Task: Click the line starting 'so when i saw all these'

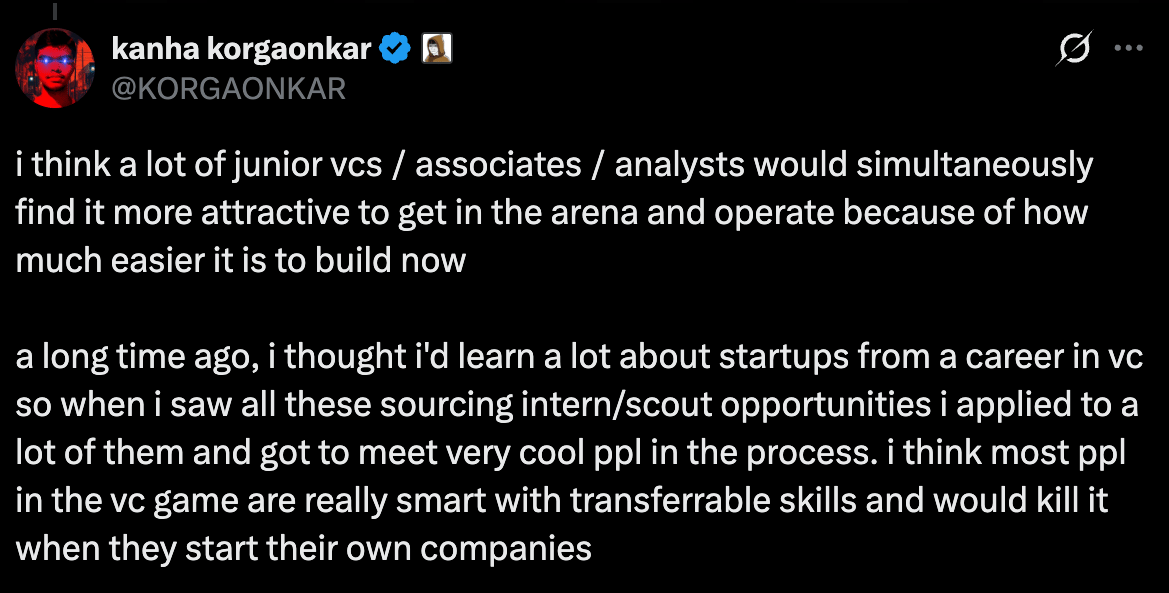Action: [577, 405]
